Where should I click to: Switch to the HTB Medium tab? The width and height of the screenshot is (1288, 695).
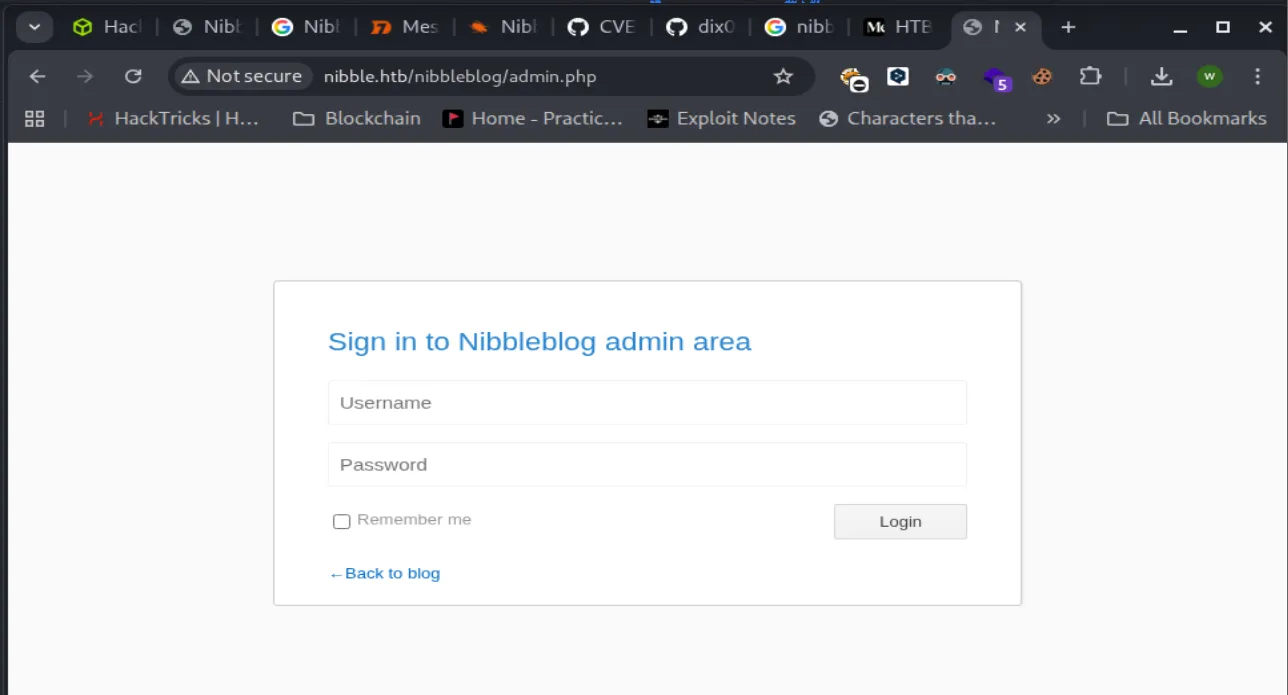point(898,27)
